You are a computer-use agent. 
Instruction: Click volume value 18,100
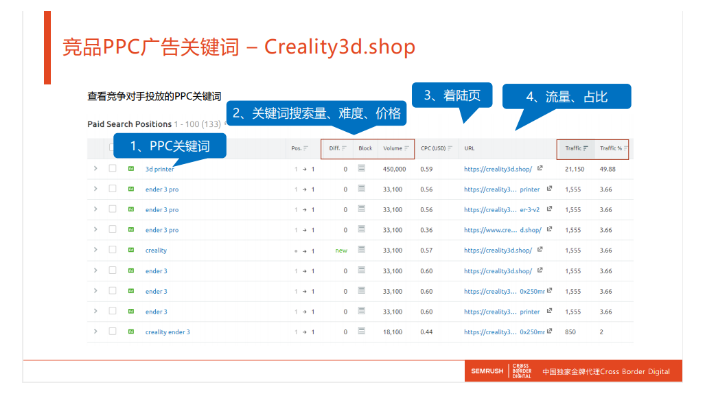(393, 332)
